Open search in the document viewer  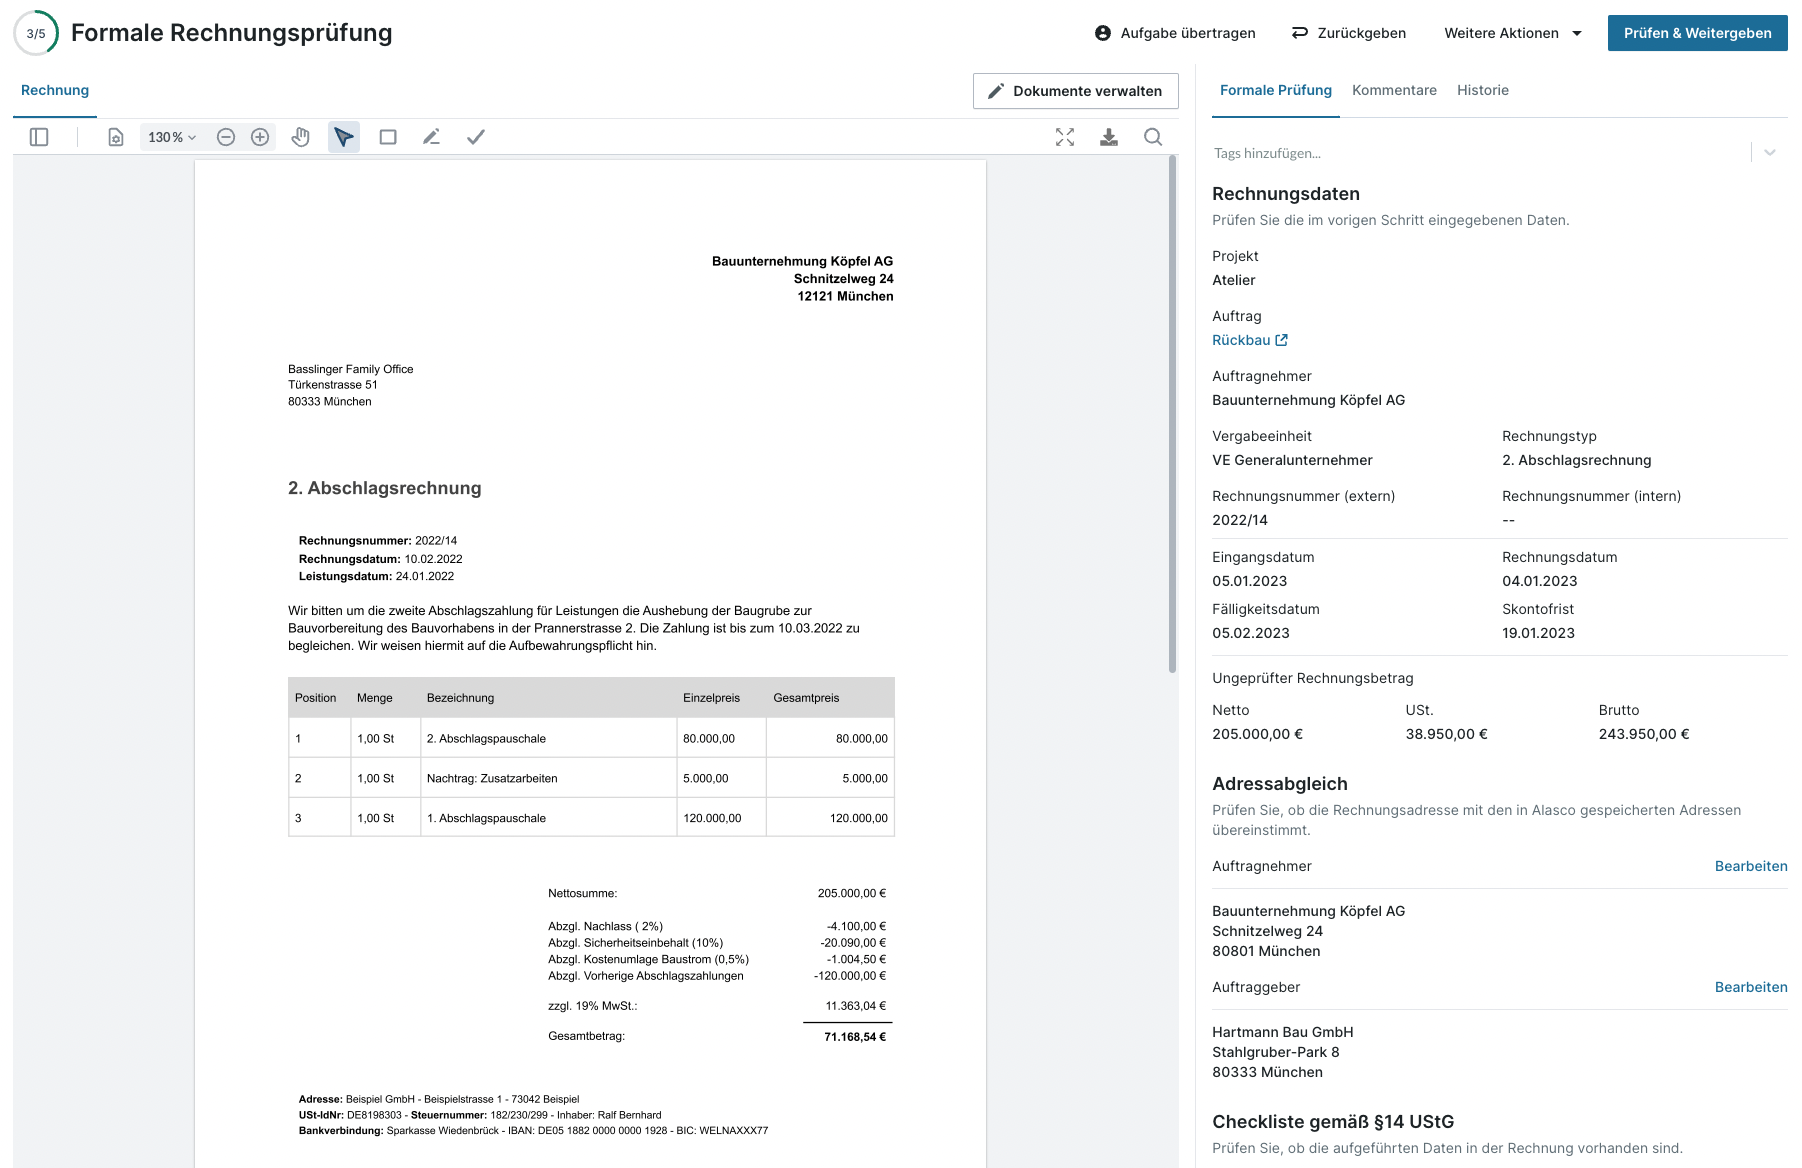pyautogui.click(x=1153, y=137)
